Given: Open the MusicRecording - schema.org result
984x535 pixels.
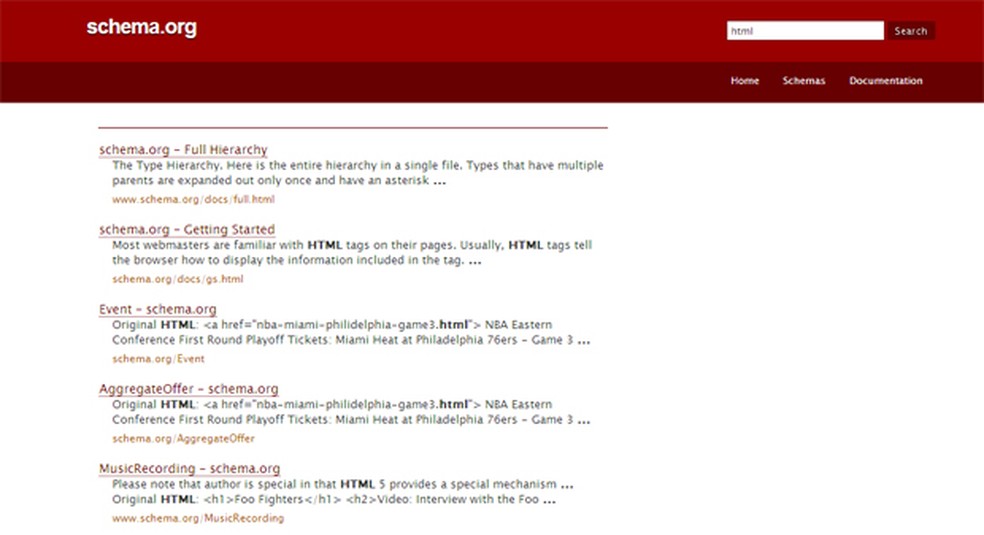Looking at the screenshot, I should pos(190,469).
